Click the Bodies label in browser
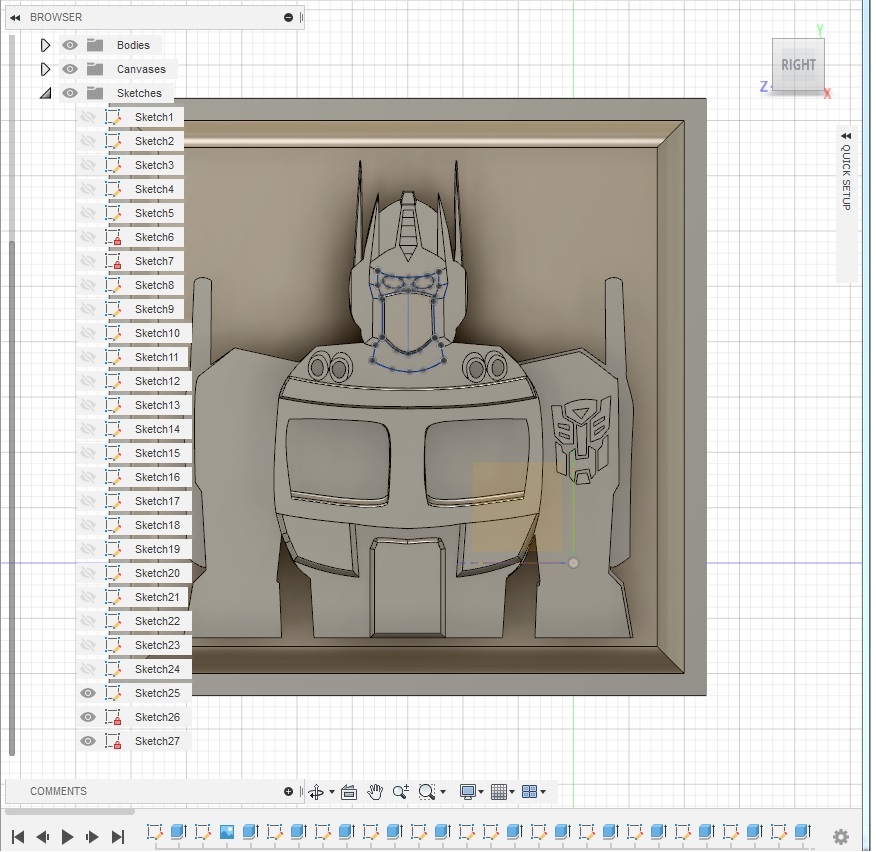Viewport: 876px width, 852px height. pos(133,45)
